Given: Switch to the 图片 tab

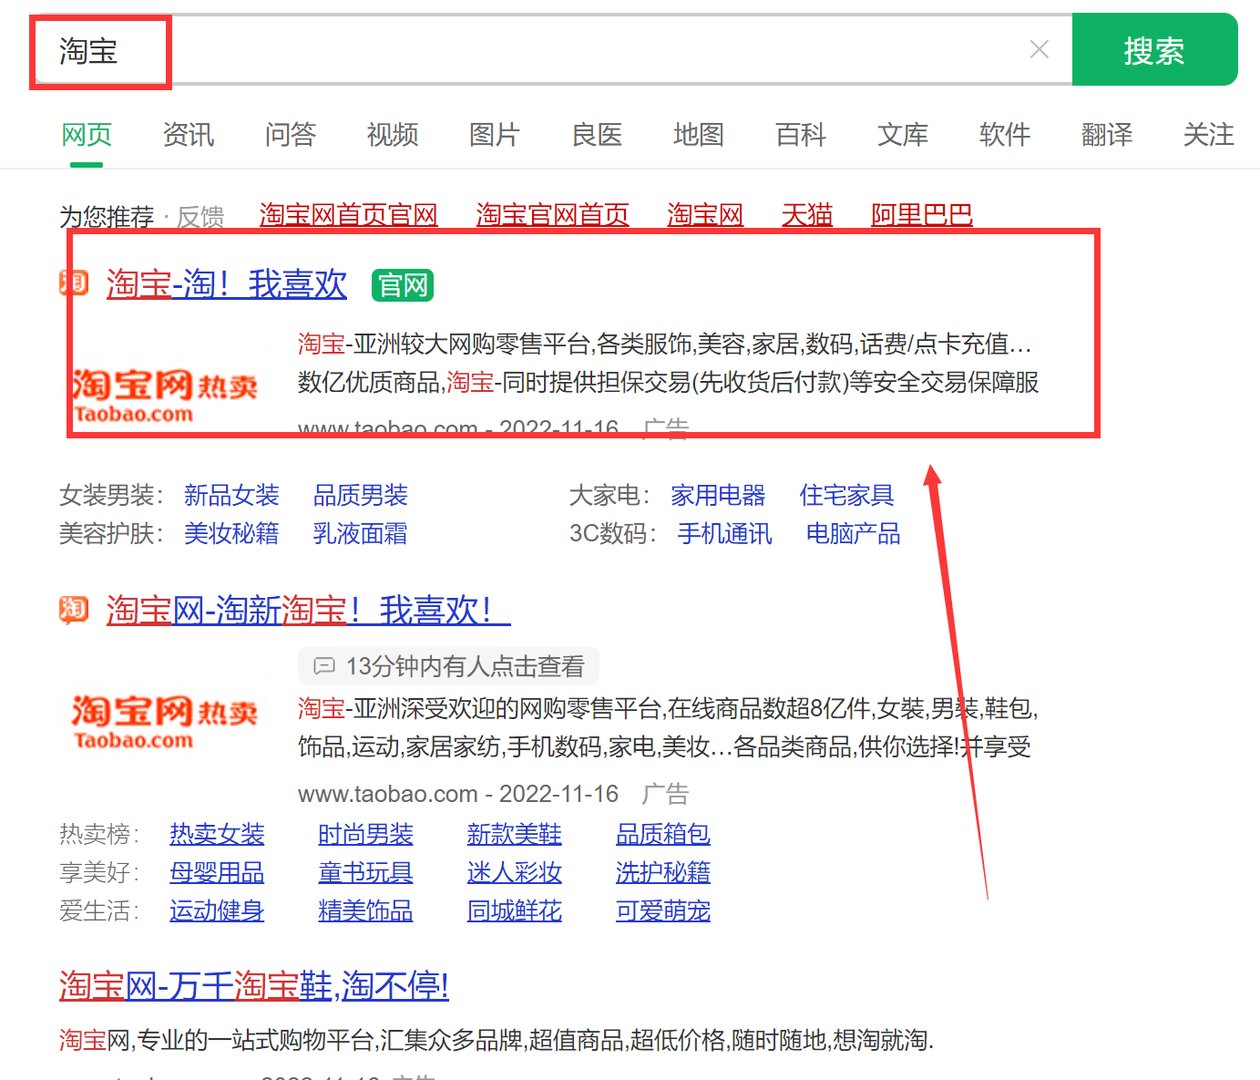Looking at the screenshot, I should tap(494, 135).
